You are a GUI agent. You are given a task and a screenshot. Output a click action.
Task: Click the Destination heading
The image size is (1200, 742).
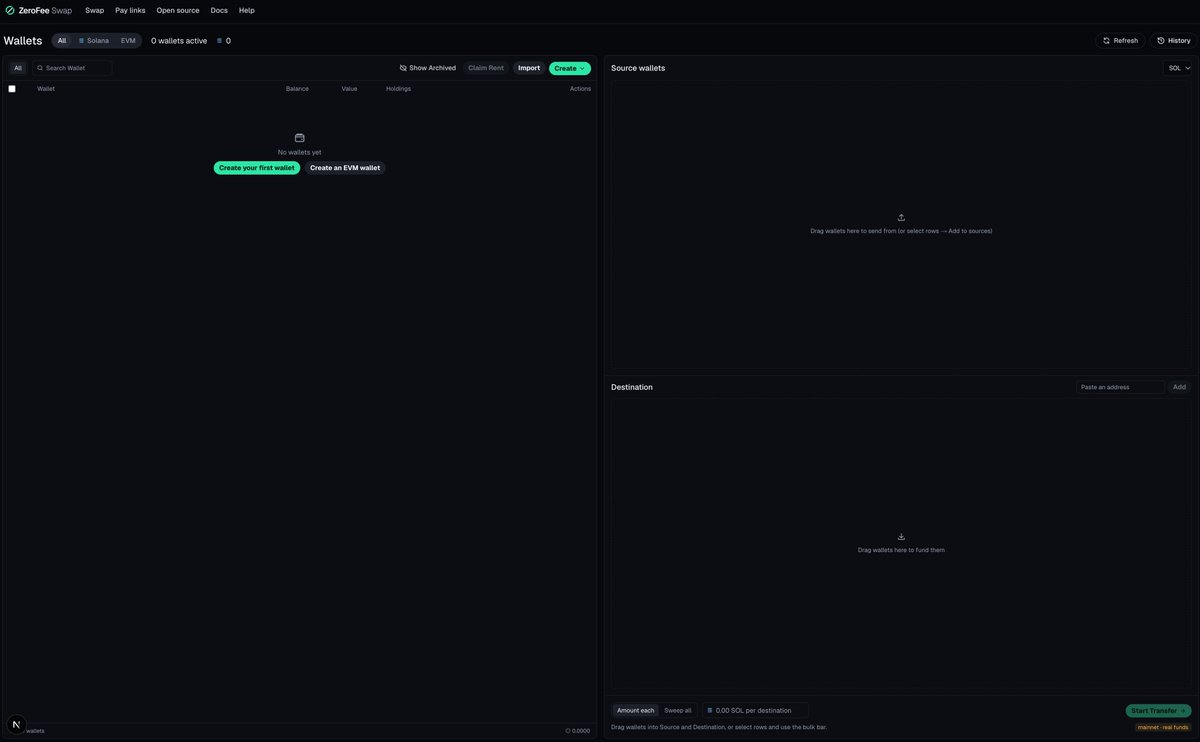tap(632, 387)
